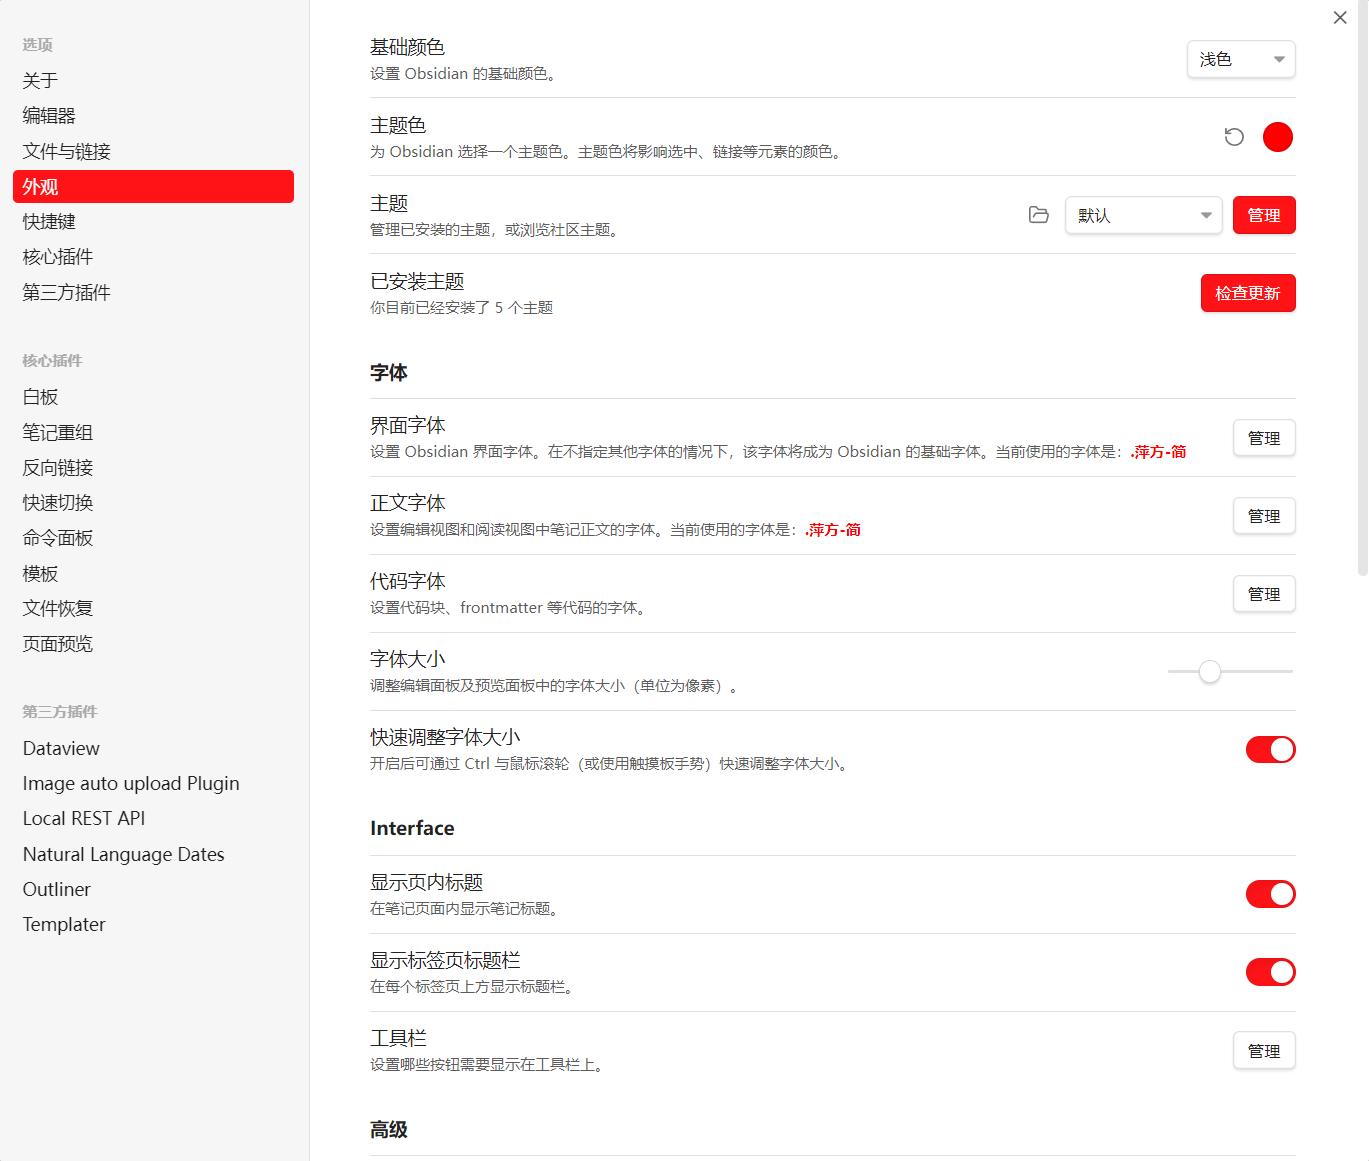The height and width of the screenshot is (1161, 1369).
Task: Open 命令面板 plugin settings
Action: (153, 538)
